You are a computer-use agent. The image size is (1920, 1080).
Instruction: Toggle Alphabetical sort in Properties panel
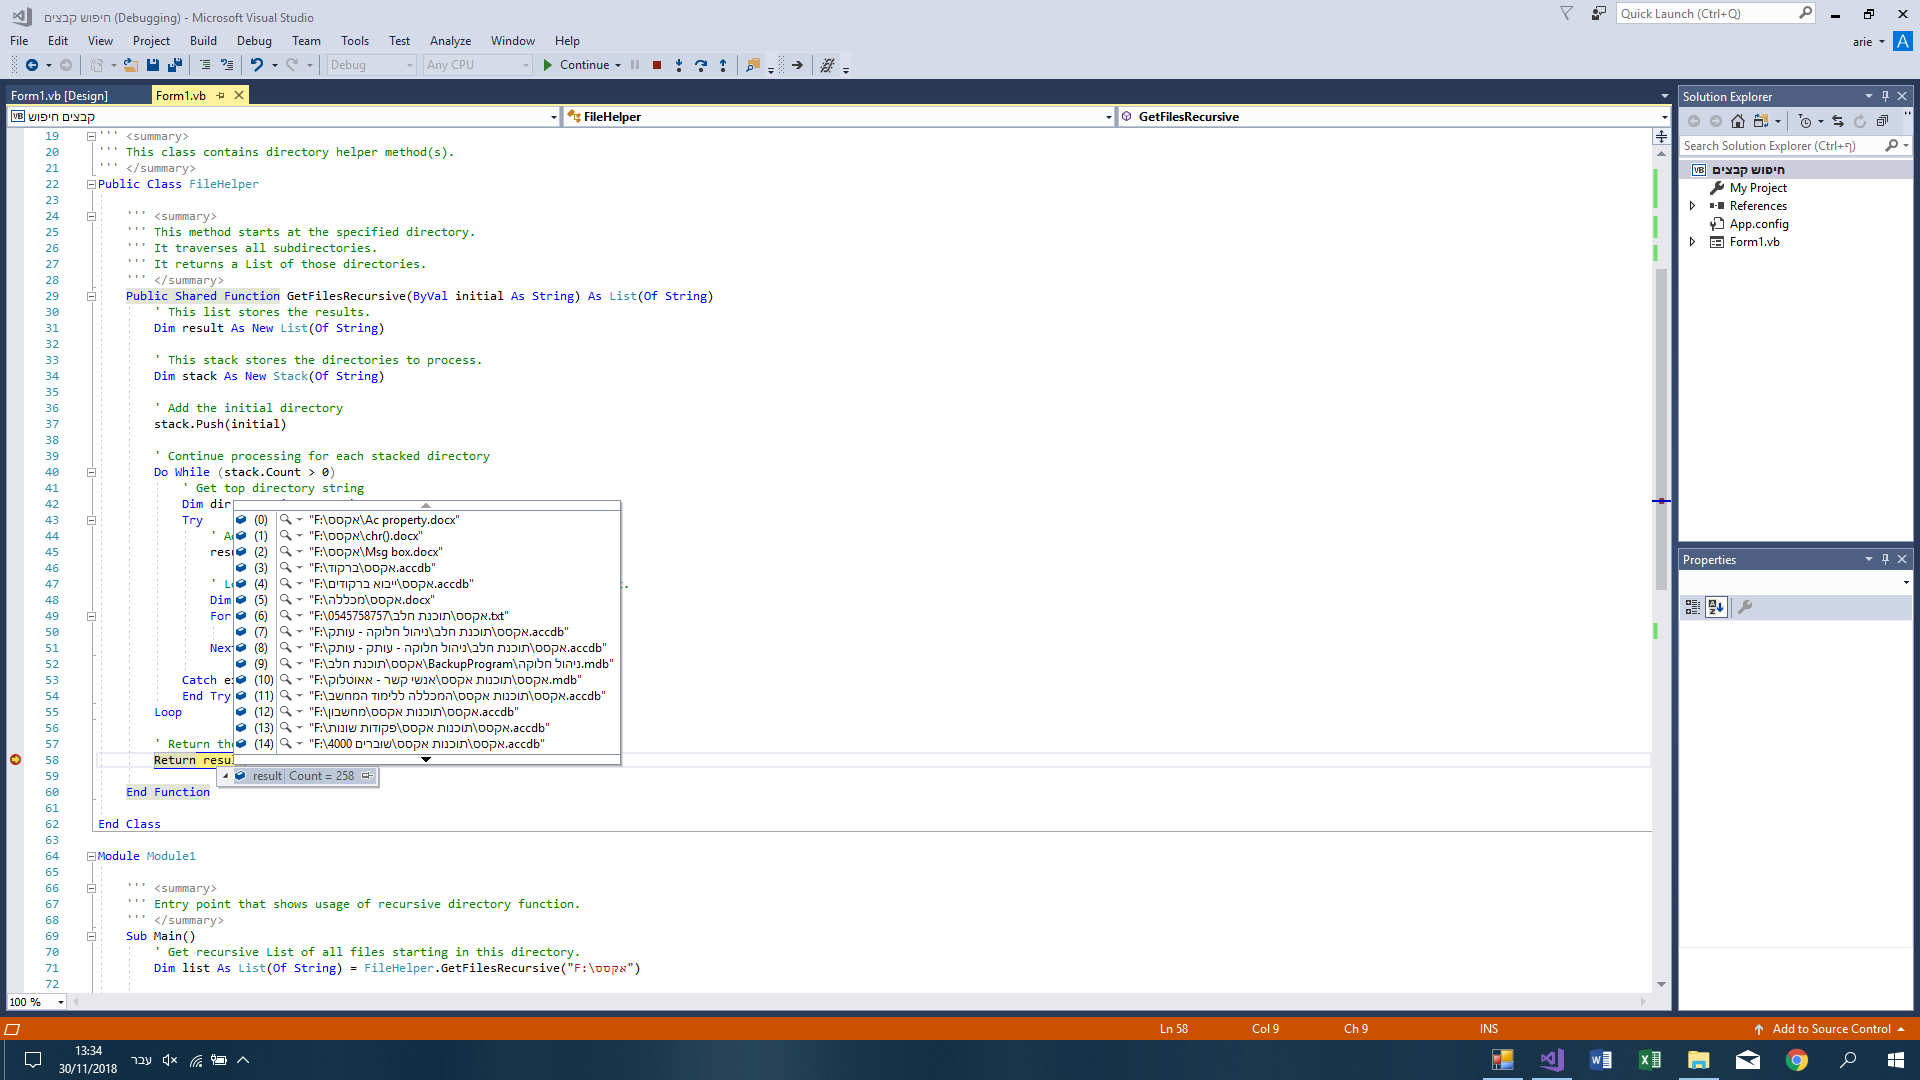[x=1716, y=607]
